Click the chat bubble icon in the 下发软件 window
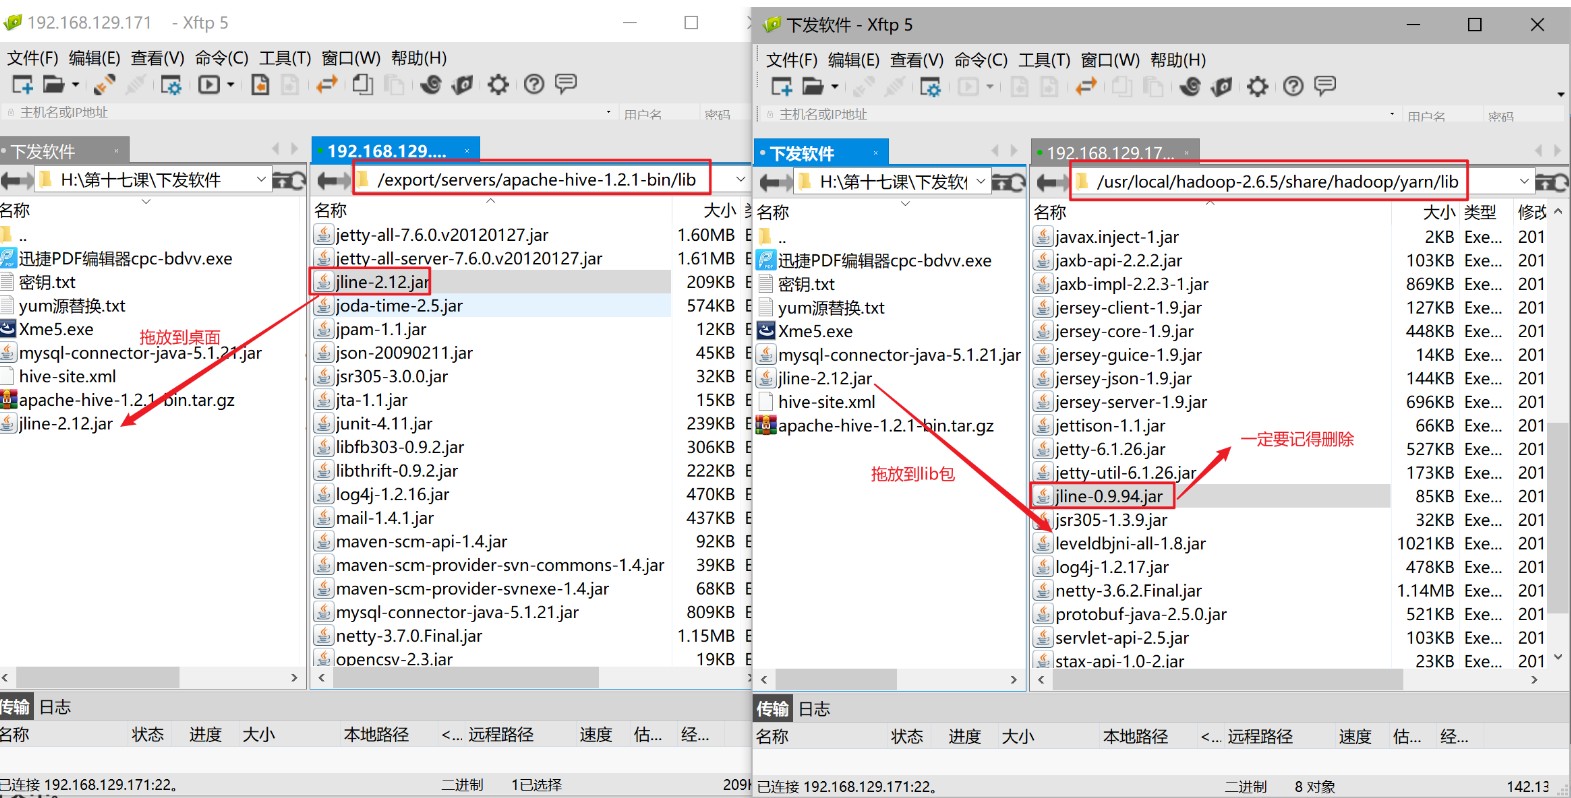 pyautogui.click(x=1325, y=86)
